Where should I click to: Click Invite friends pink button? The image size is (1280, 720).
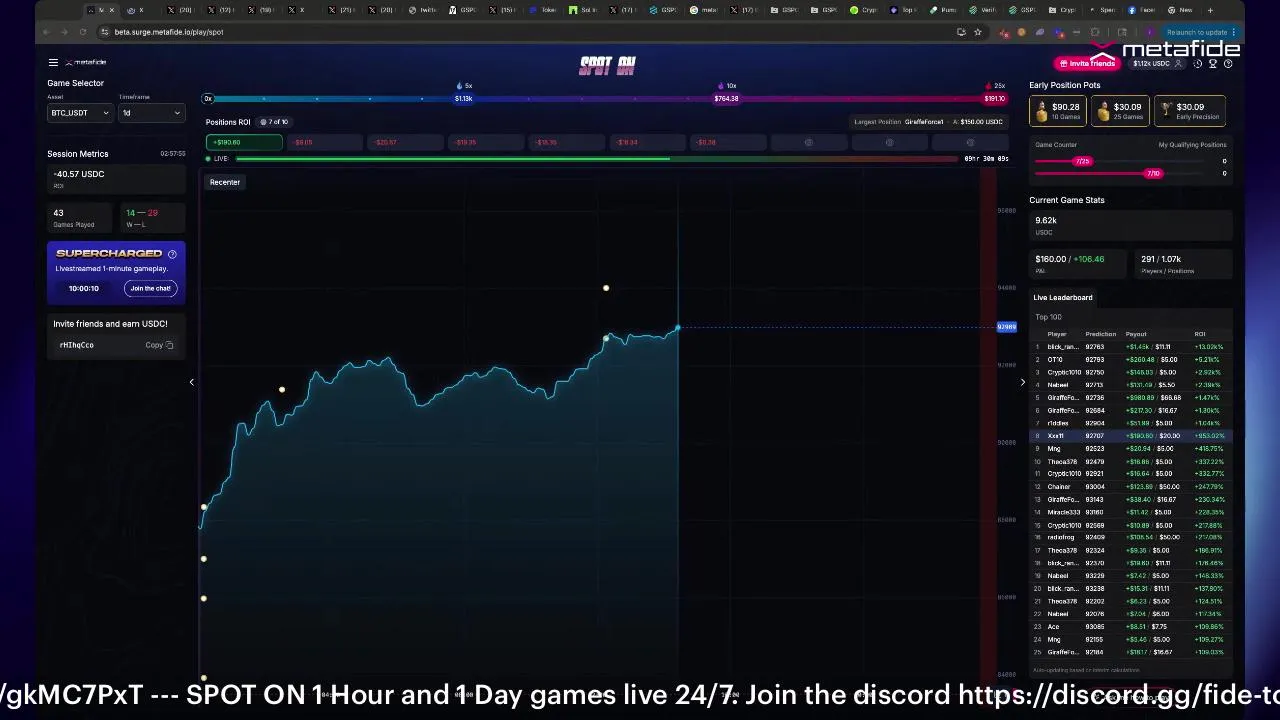coord(1086,64)
